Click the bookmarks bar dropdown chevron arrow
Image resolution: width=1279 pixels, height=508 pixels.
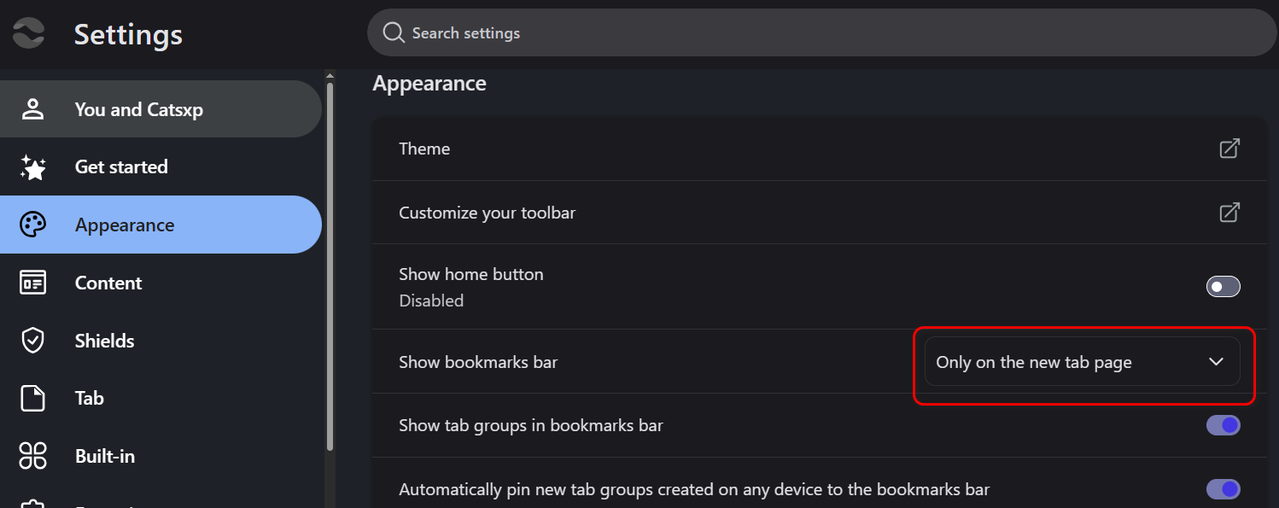[1216, 362]
